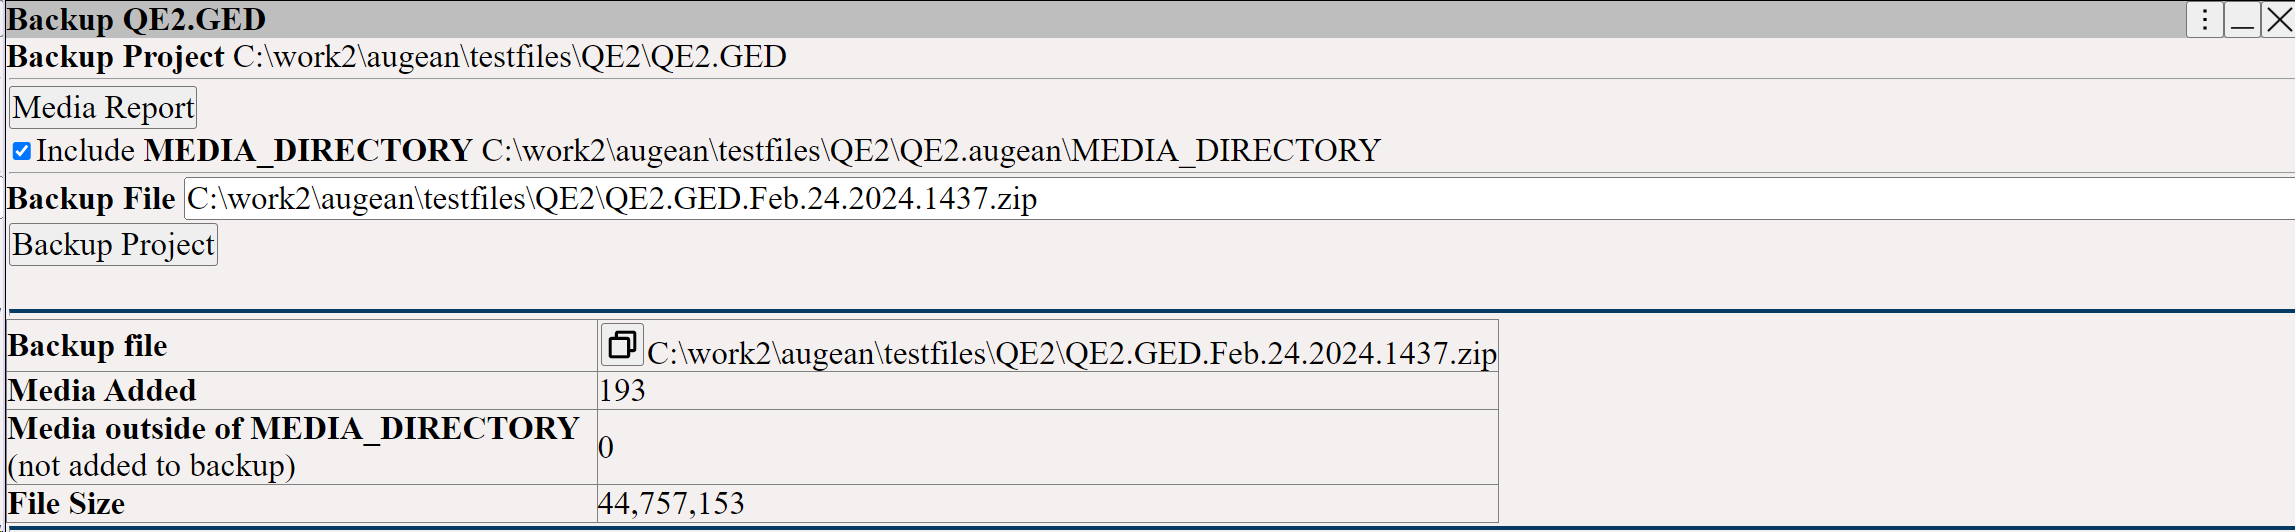Close the Backup QE2.GED panel

2279,19
